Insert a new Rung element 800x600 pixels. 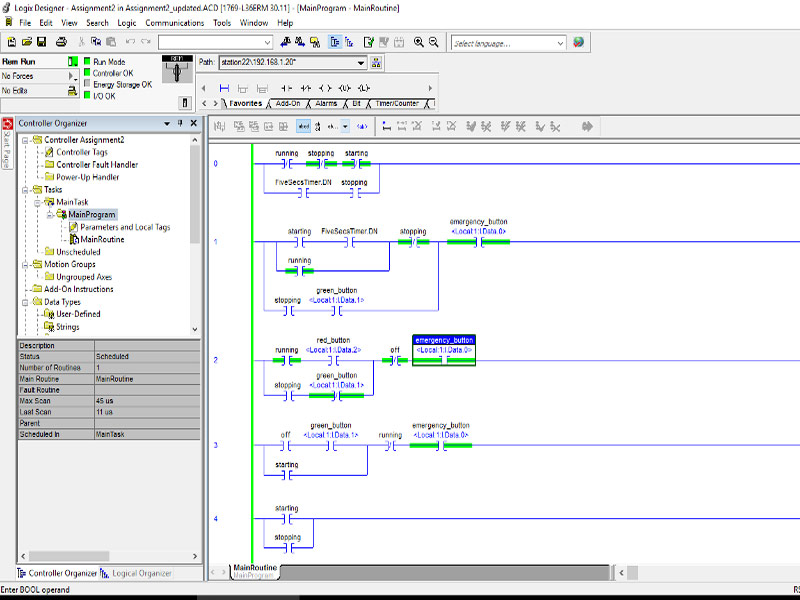[224, 88]
